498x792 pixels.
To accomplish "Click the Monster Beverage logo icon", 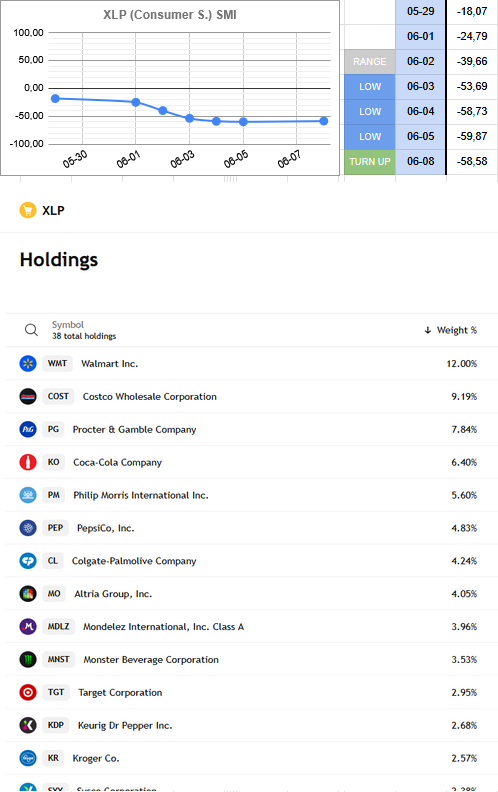I will pos(28,659).
